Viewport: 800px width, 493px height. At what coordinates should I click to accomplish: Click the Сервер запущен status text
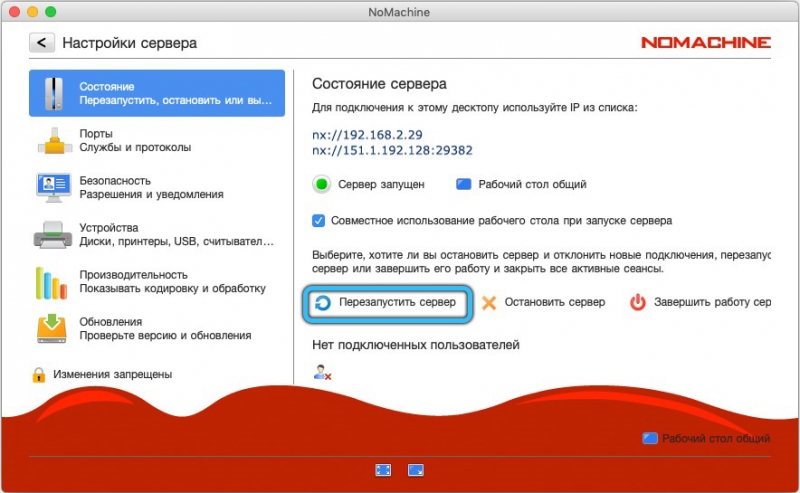click(x=381, y=184)
